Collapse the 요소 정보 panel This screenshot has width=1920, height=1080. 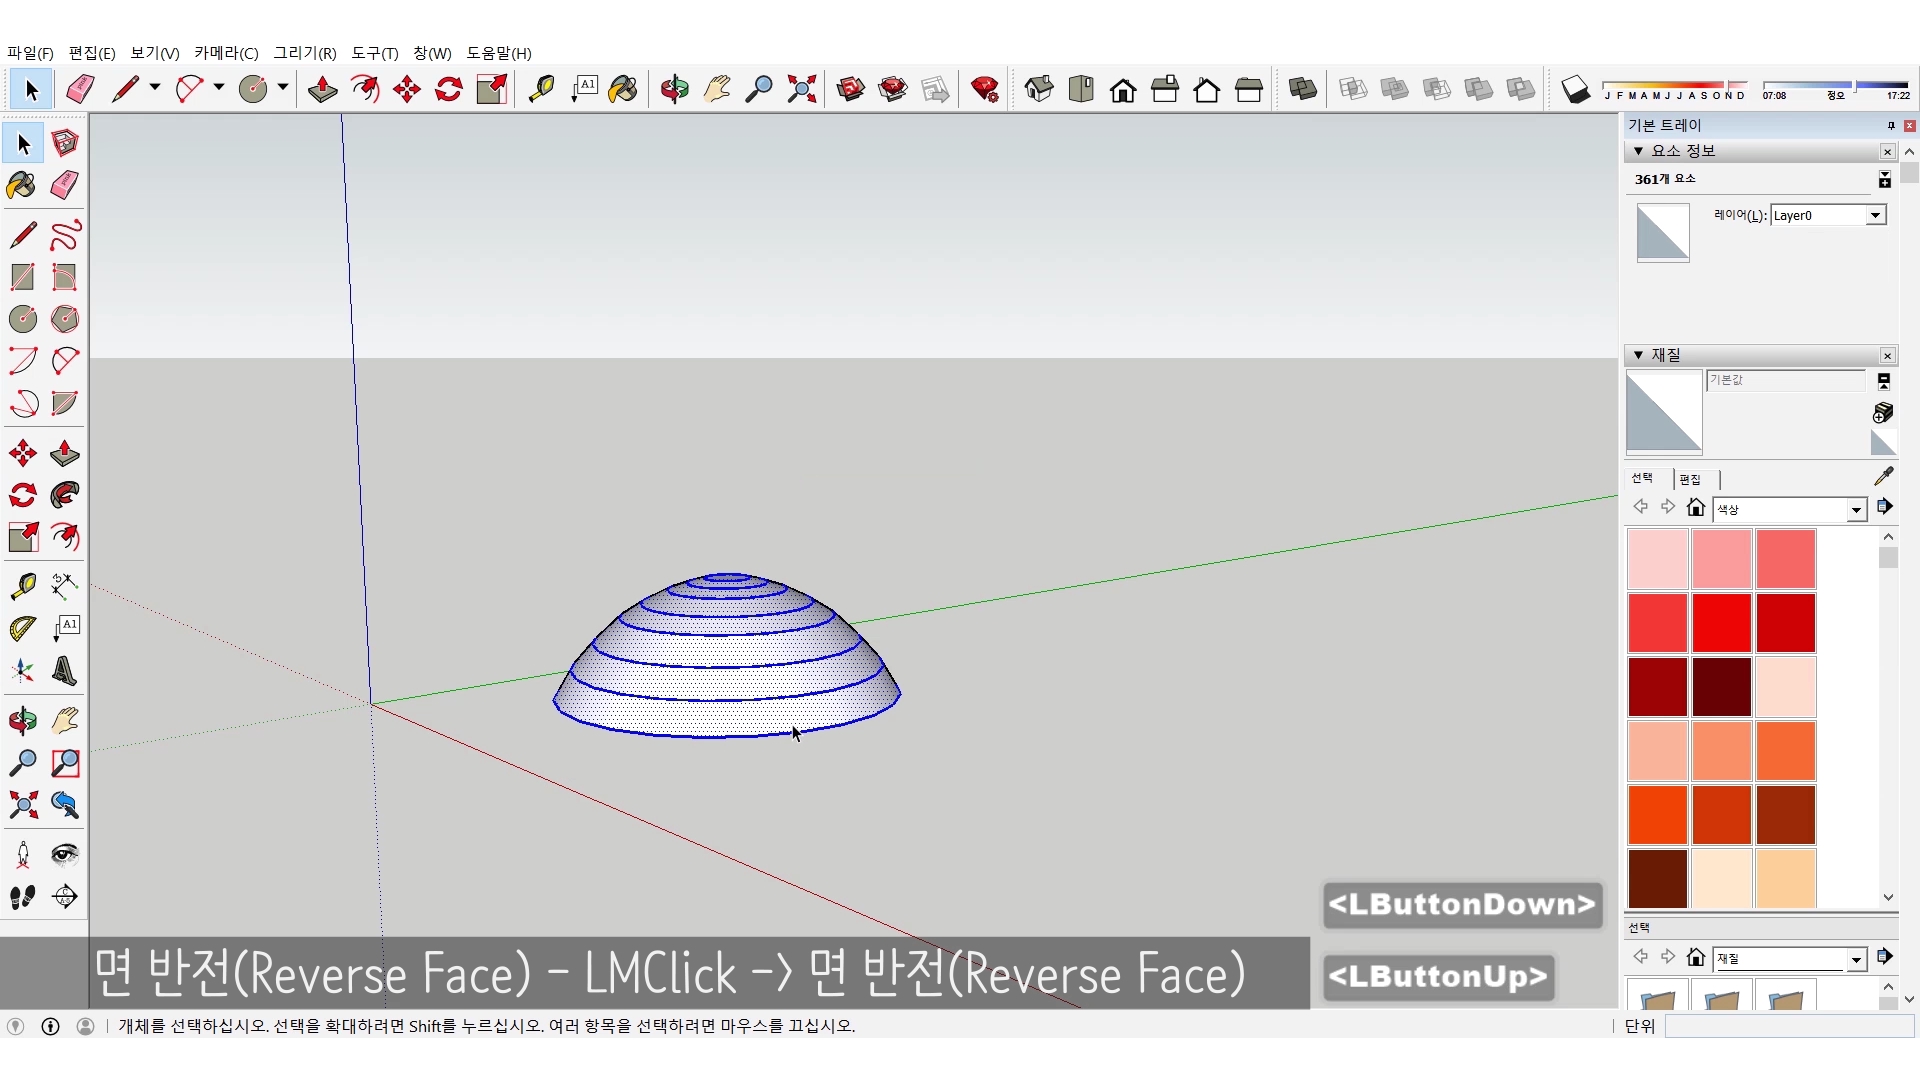pos(1638,151)
